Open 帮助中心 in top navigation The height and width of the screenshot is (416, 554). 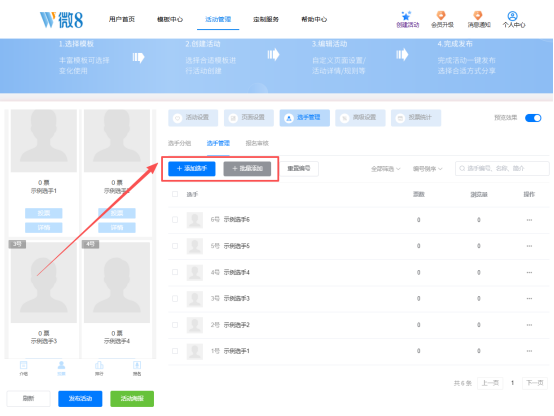coord(314,19)
